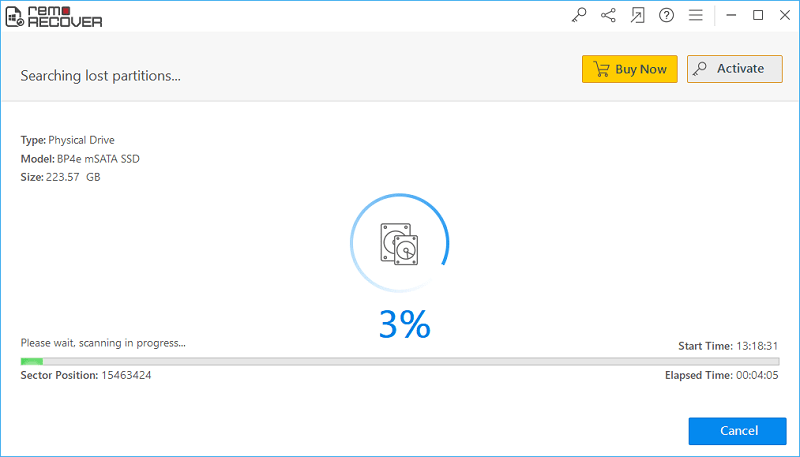The height and width of the screenshot is (457, 800).
Task: Open help via question mark icon
Action: tap(667, 15)
